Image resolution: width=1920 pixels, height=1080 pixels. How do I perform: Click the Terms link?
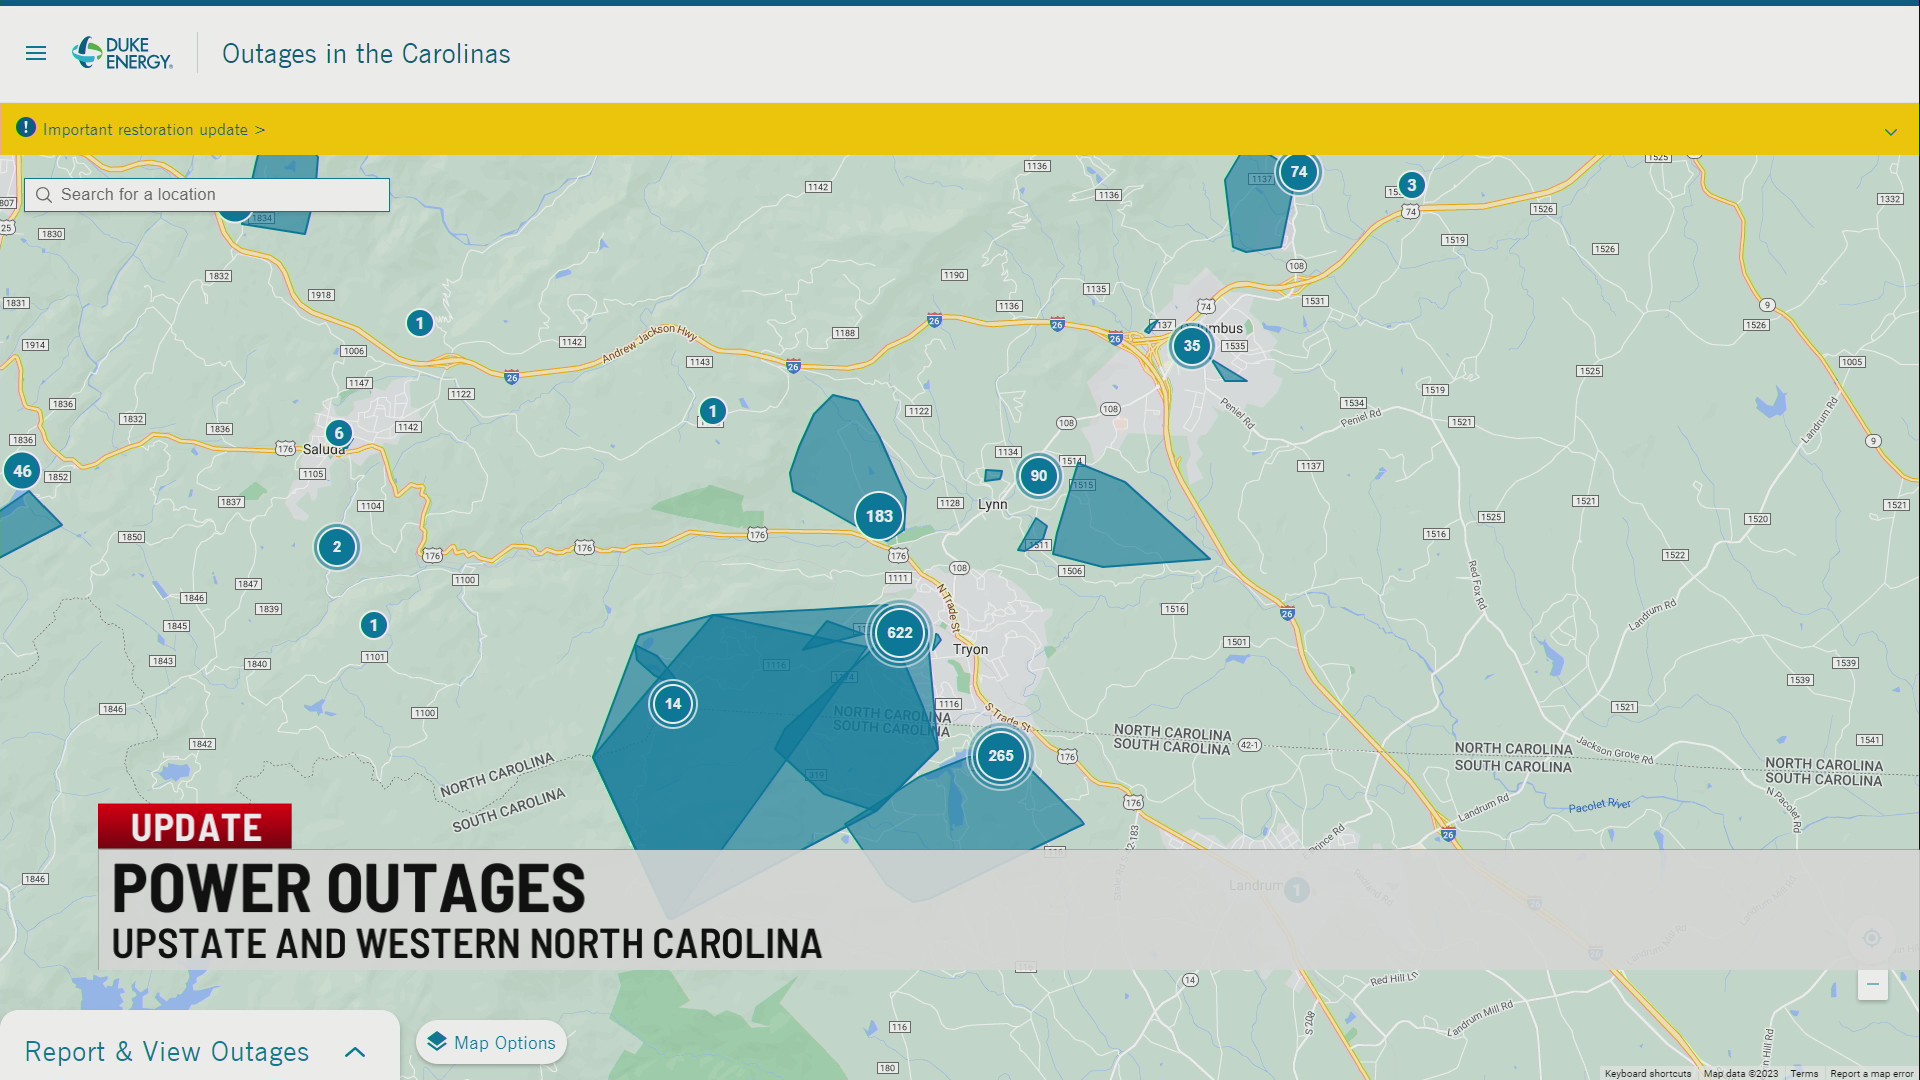click(x=1803, y=1073)
